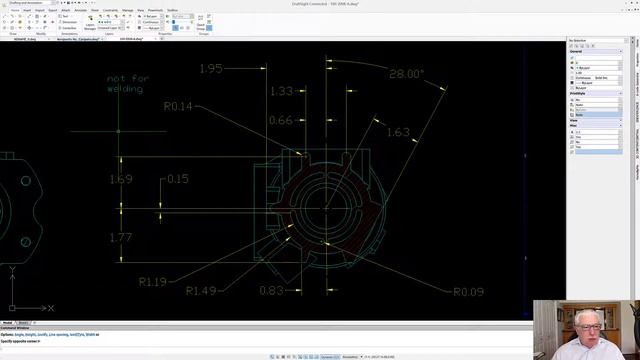
Task: Click the 1.63 dimension text
Action: pos(398,132)
